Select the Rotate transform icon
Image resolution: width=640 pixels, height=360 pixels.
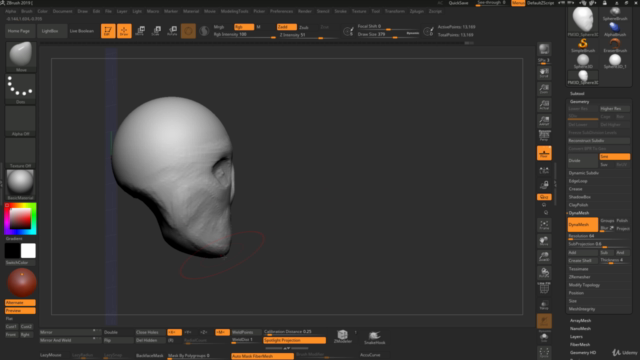pyautogui.click(x=172, y=31)
